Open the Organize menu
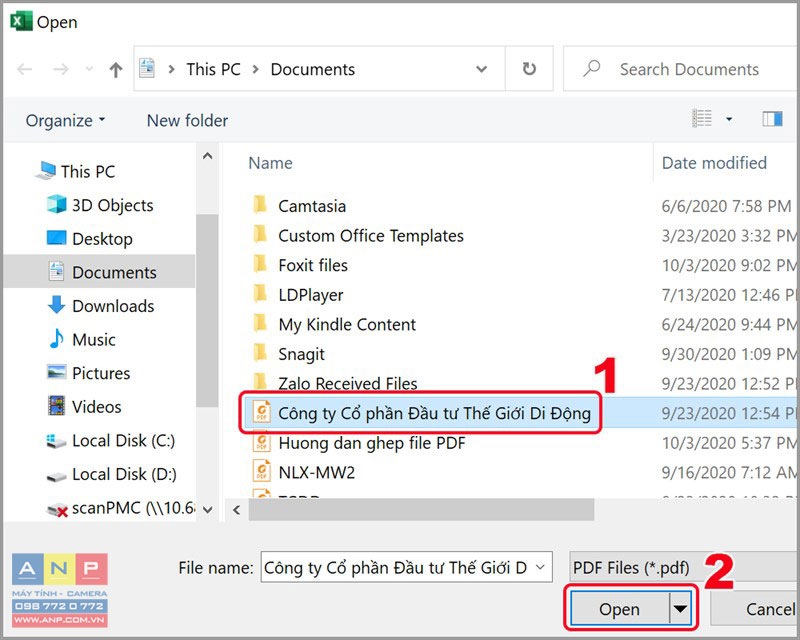The height and width of the screenshot is (640, 800). (x=65, y=120)
